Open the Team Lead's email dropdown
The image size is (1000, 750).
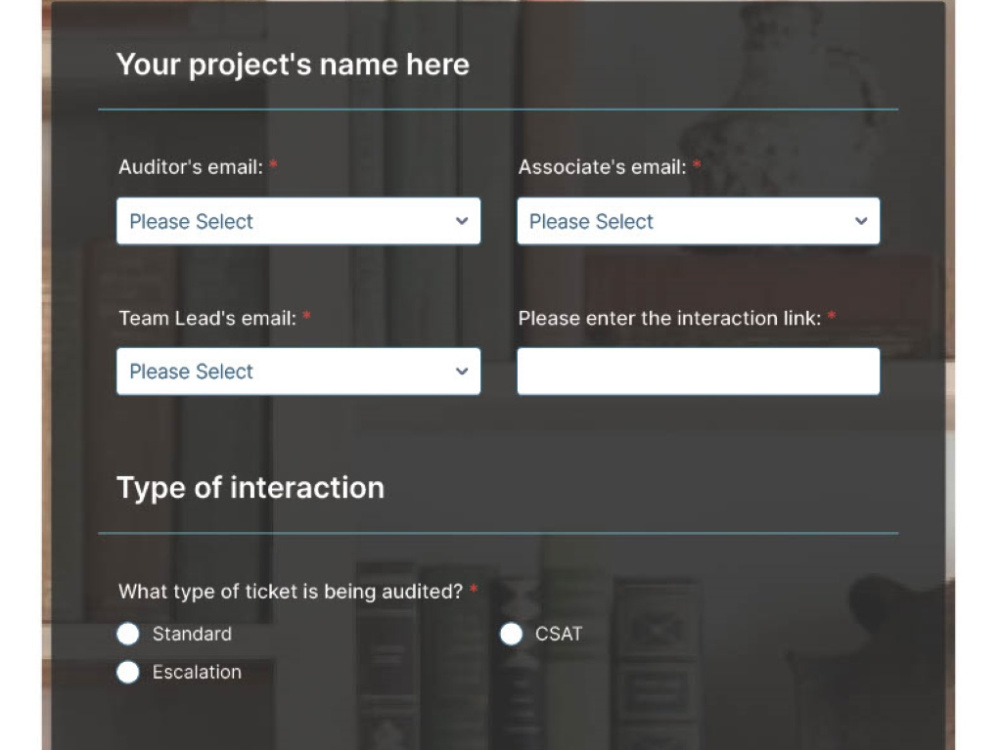tap(298, 371)
